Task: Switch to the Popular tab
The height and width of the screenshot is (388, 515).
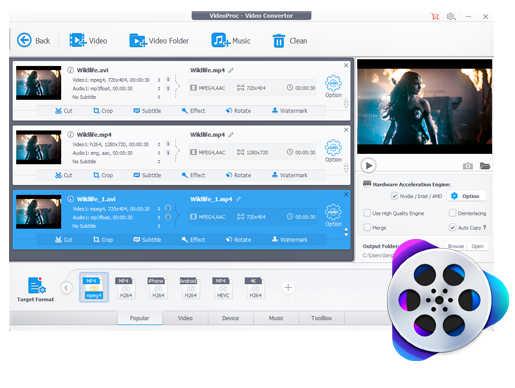Action: pyautogui.click(x=140, y=318)
